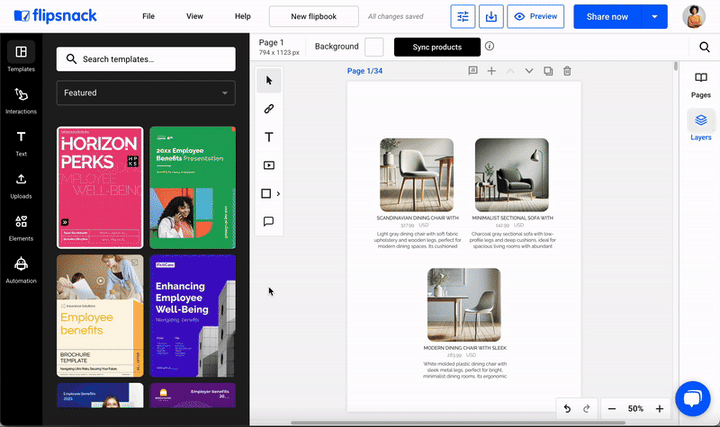The image size is (720, 427).
Task: Select the video embed tool
Action: (x=269, y=165)
